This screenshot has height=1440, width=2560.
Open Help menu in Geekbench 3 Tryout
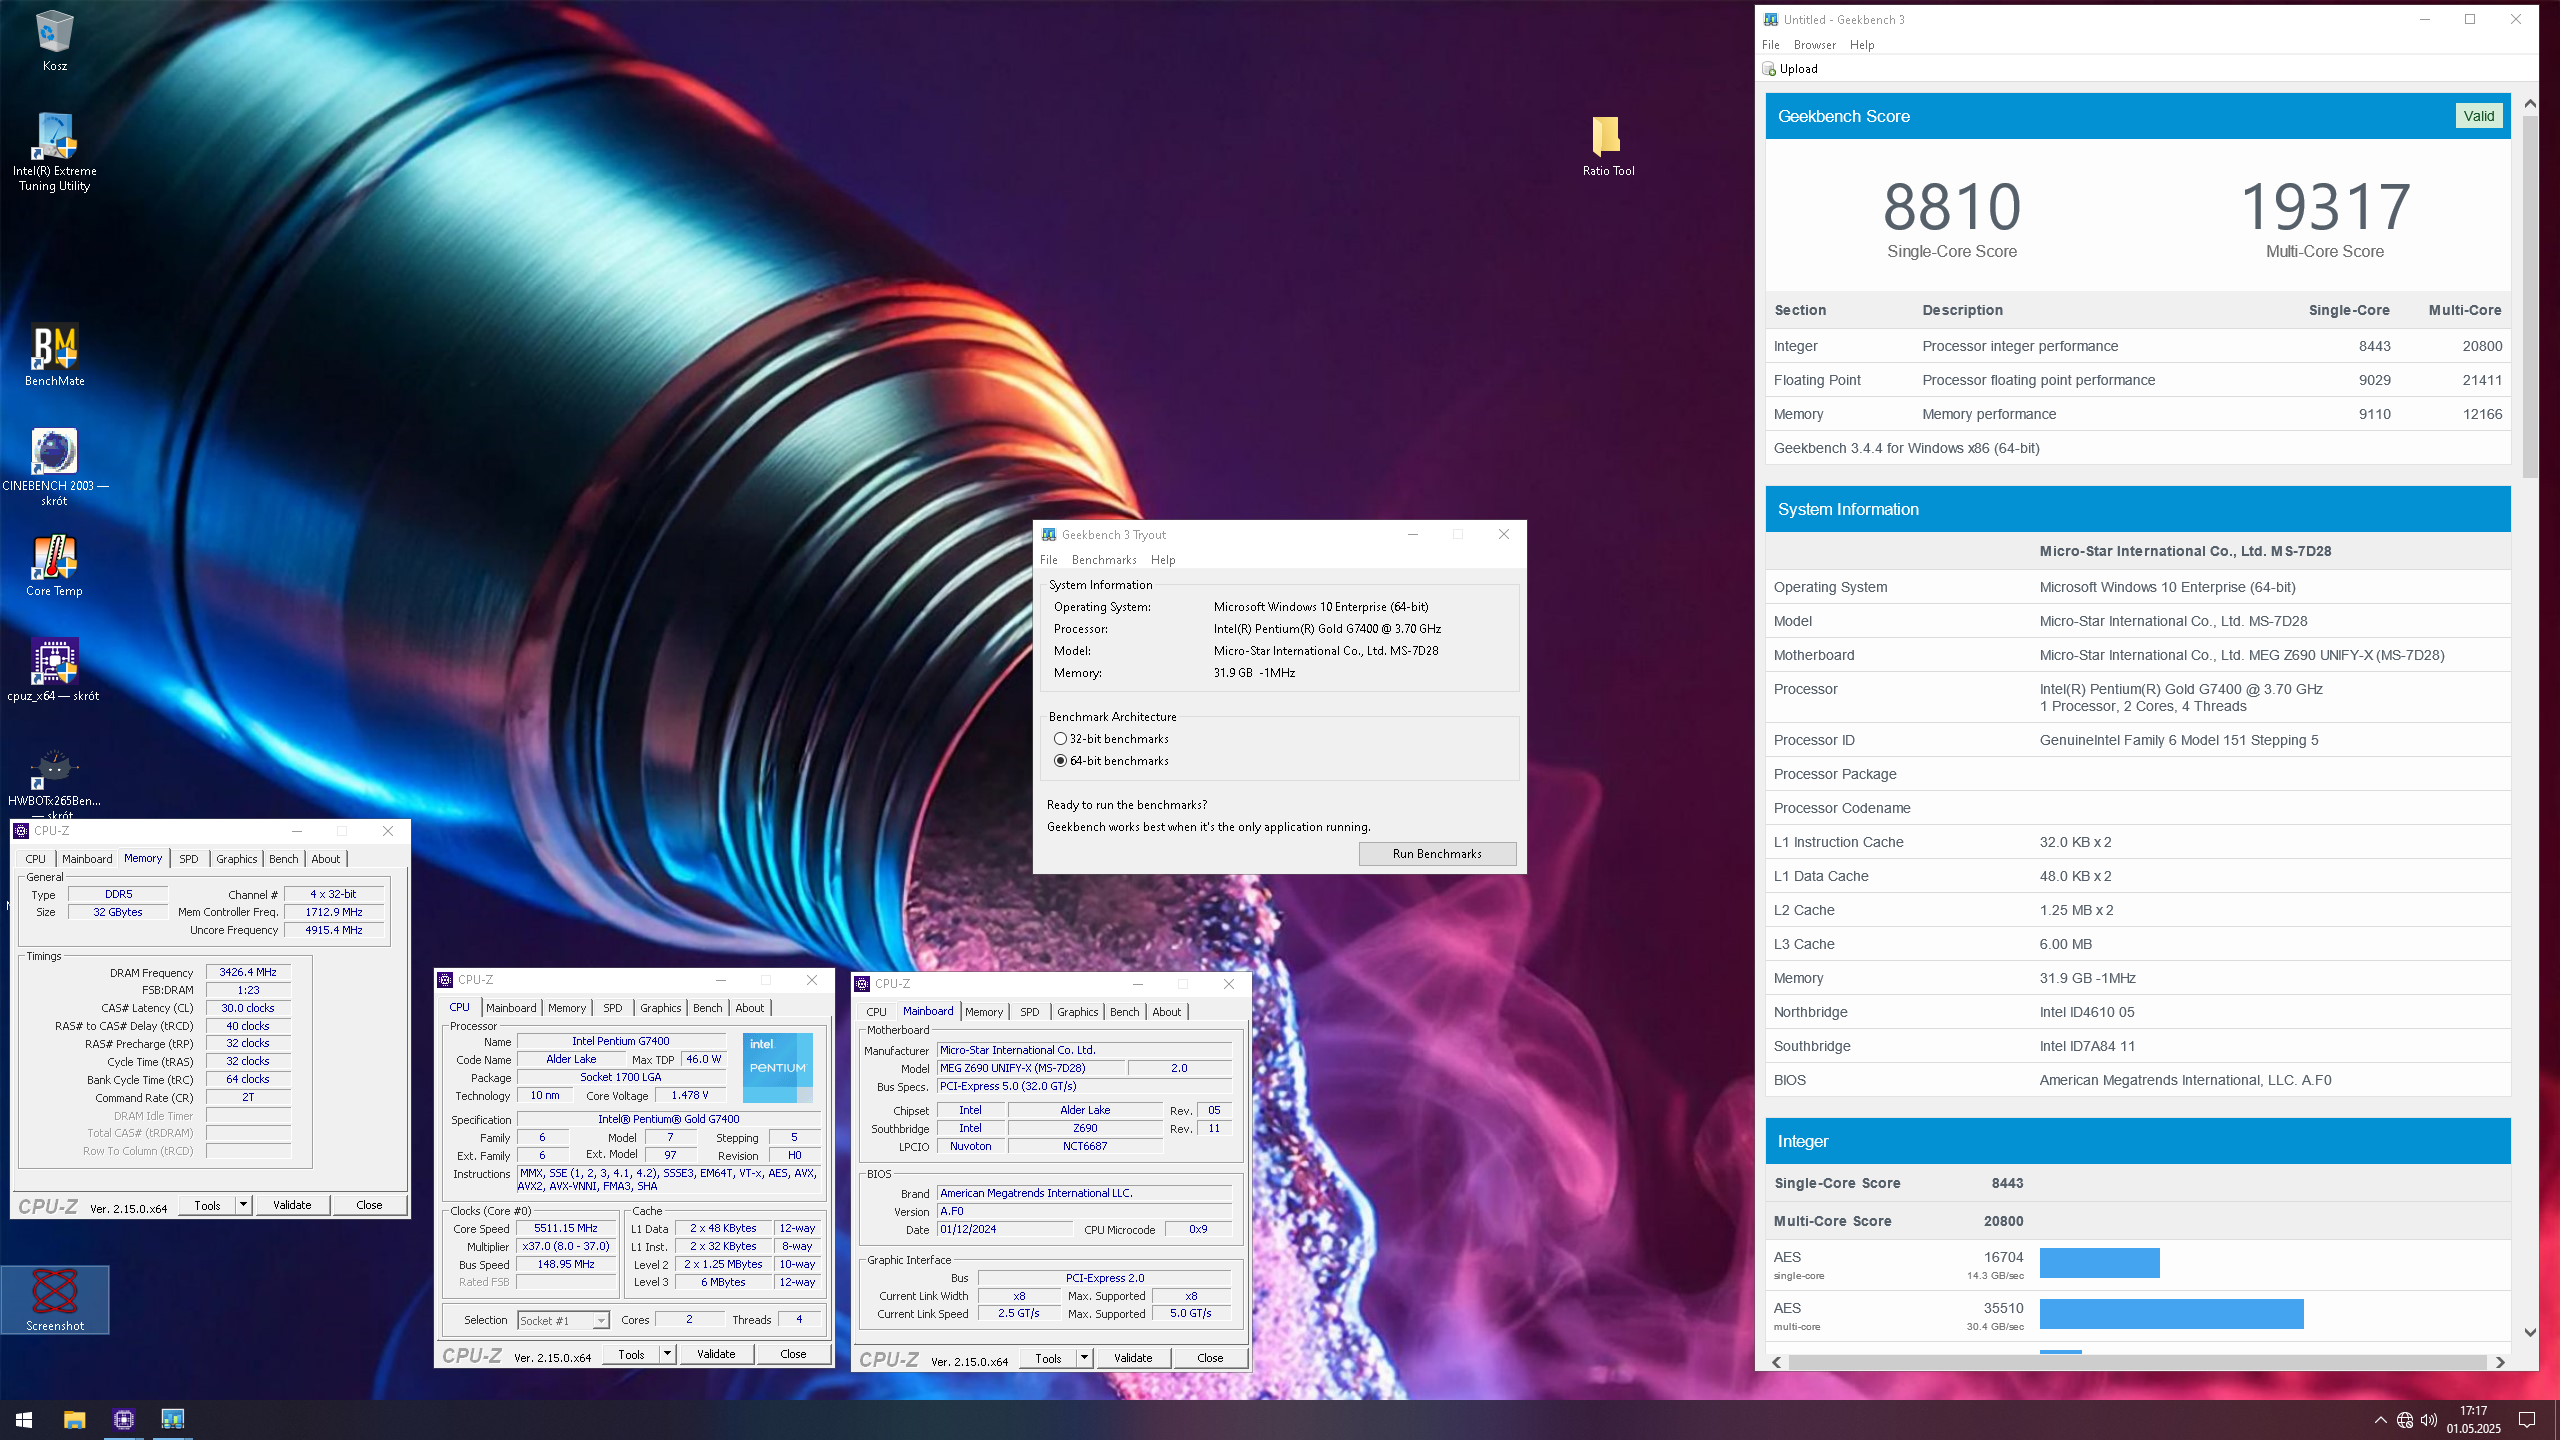(1163, 560)
